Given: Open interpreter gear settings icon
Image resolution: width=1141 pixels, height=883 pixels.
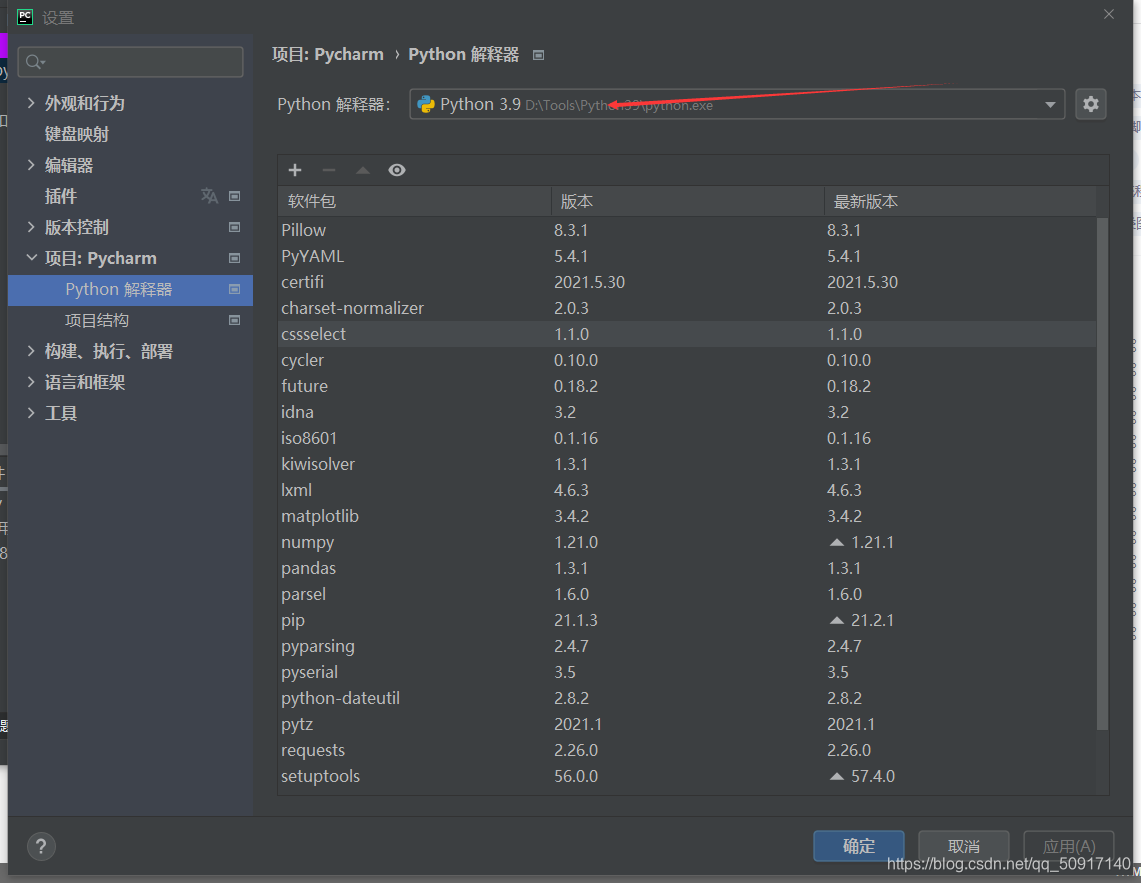Looking at the screenshot, I should point(1090,104).
